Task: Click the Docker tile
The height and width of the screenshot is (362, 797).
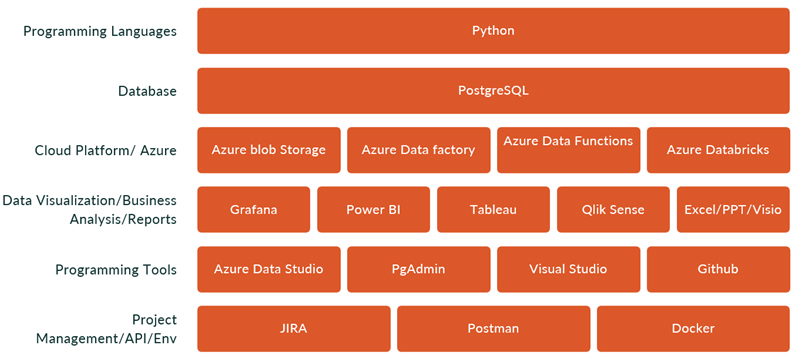Action: tap(693, 329)
